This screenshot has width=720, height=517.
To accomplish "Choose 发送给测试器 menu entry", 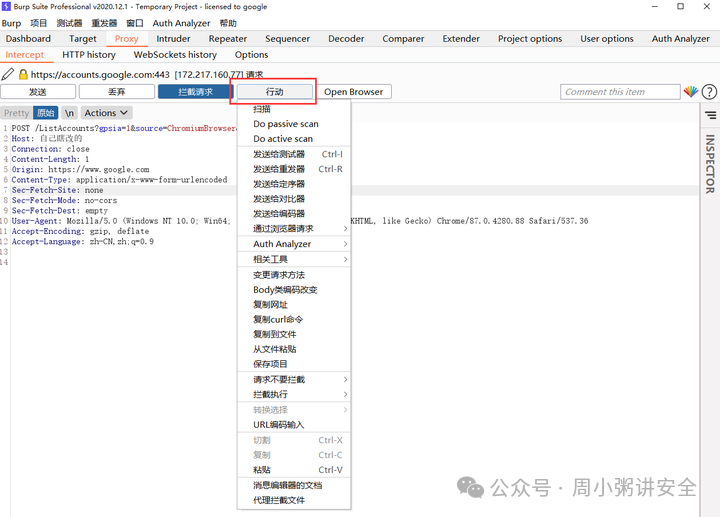I will coord(294,154).
